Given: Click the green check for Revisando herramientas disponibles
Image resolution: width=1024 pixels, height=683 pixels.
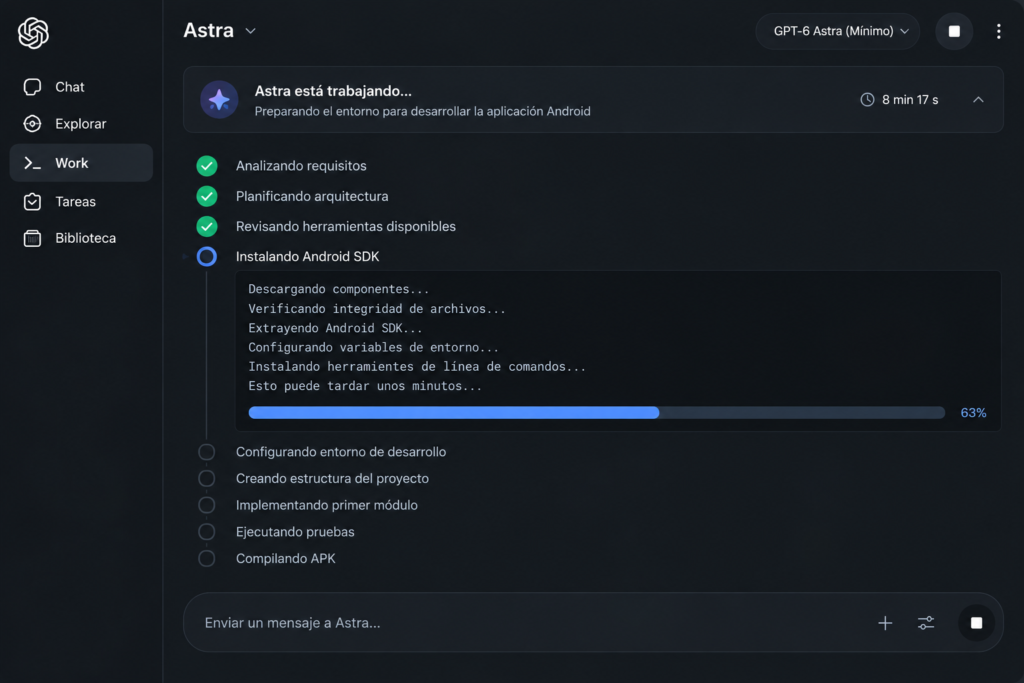Looking at the screenshot, I should (x=207, y=226).
